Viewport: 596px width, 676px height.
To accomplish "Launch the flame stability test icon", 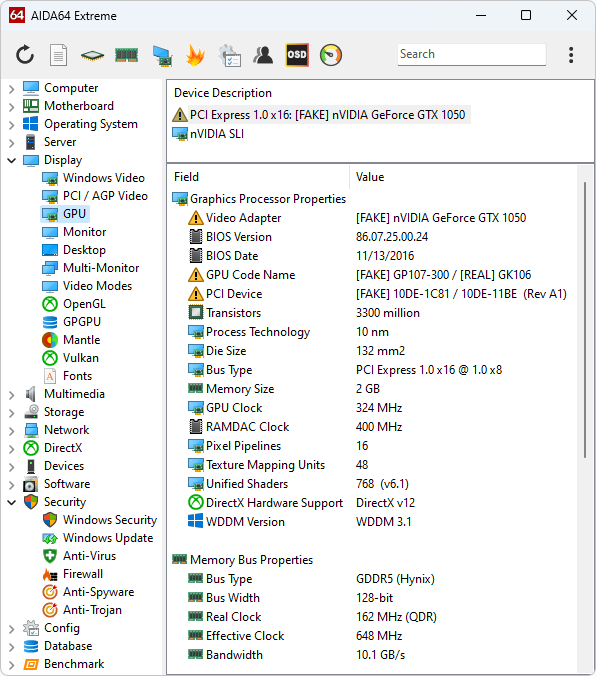I will [195, 55].
